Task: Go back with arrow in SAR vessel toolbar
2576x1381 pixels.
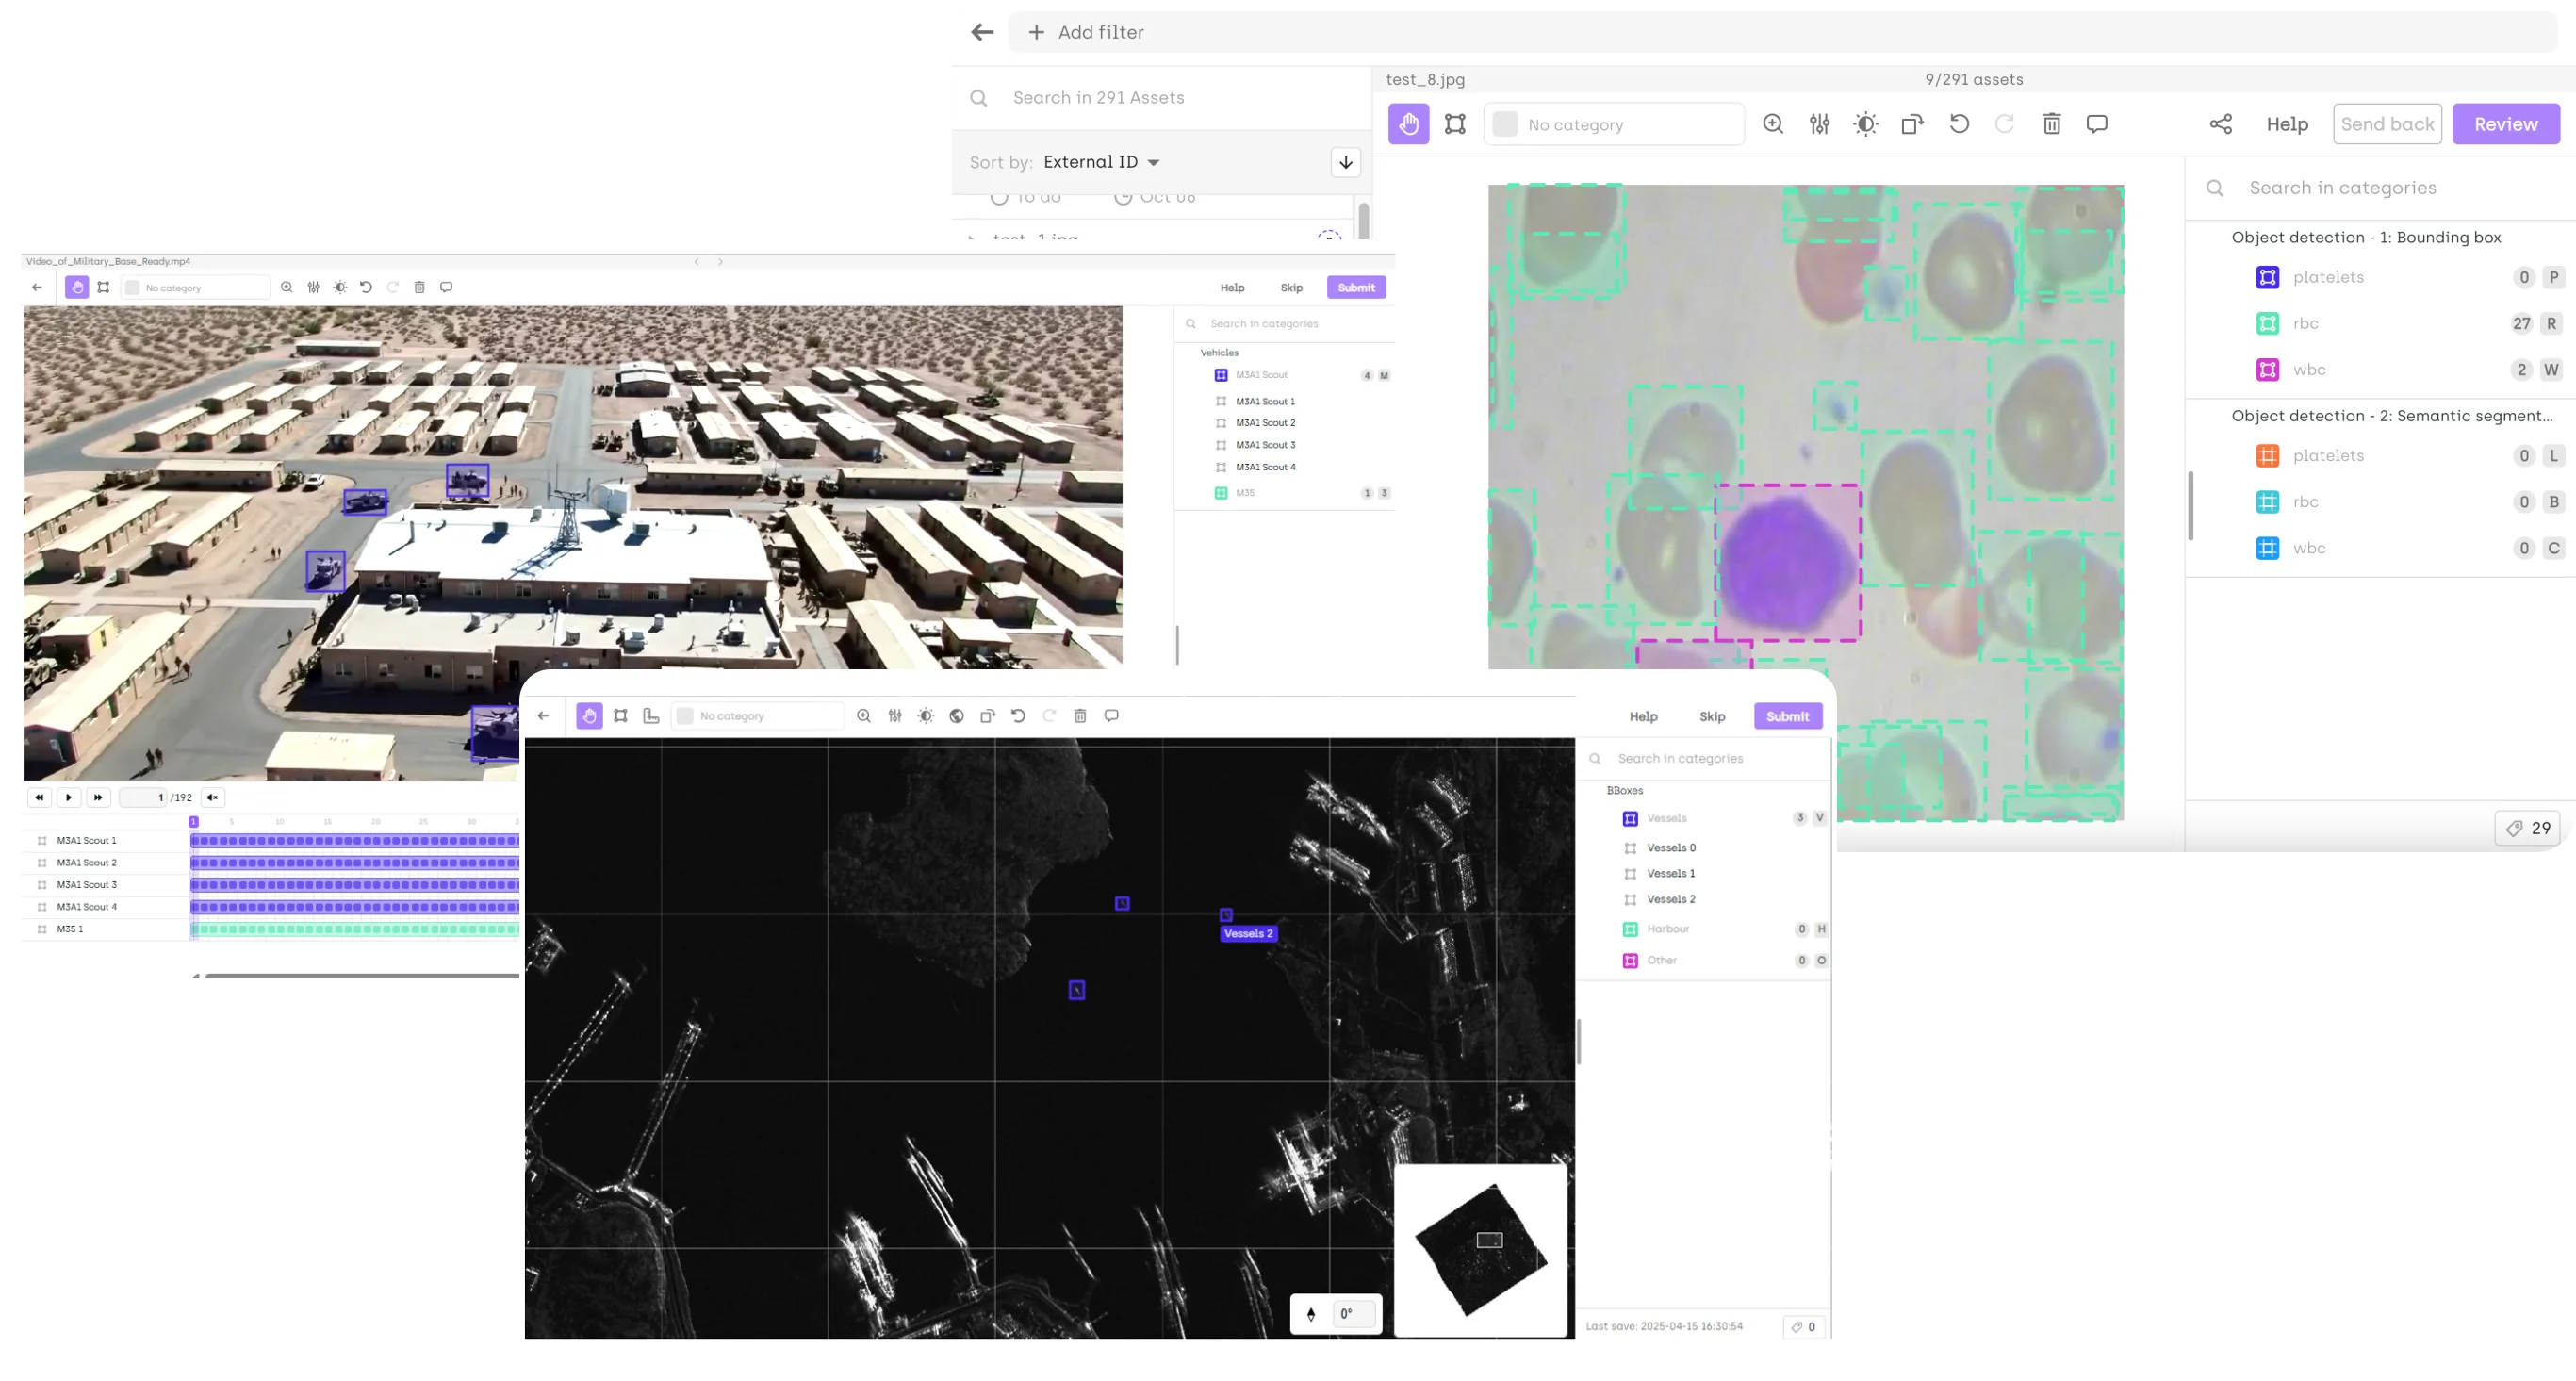Action: pos(543,716)
